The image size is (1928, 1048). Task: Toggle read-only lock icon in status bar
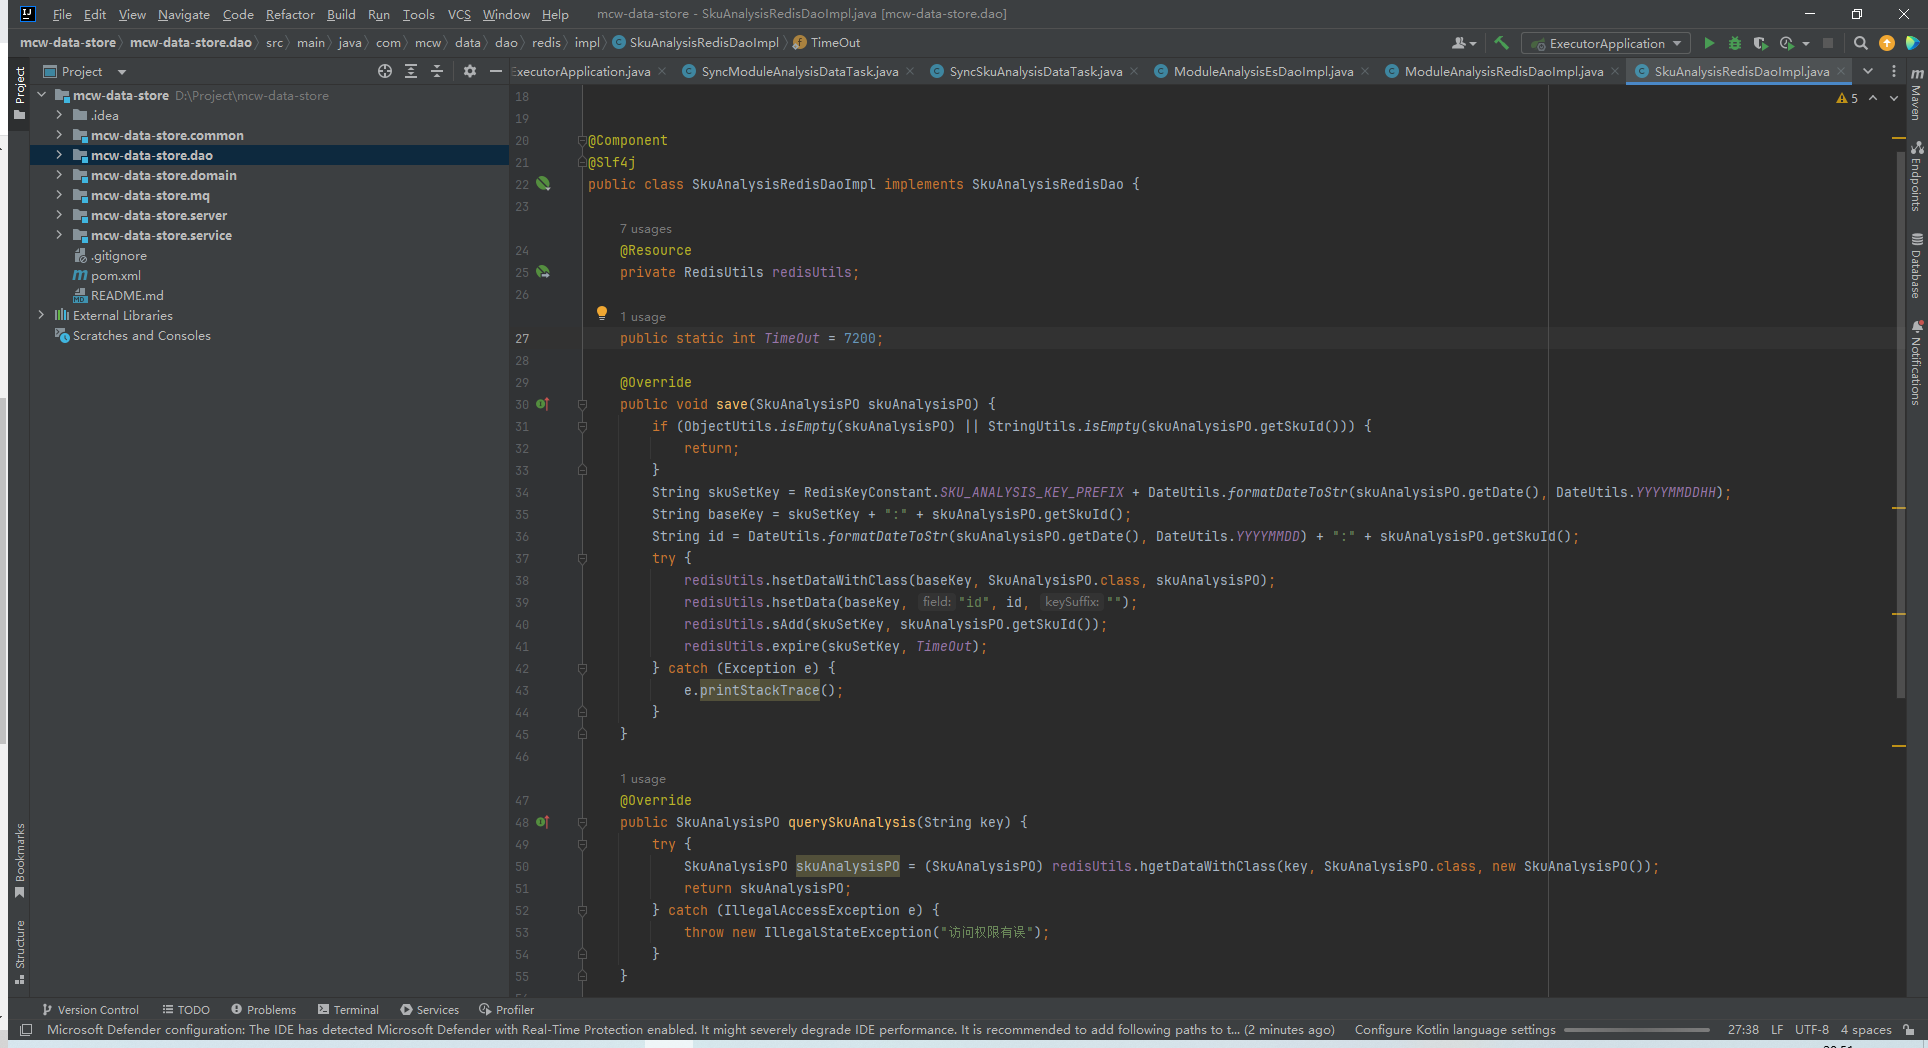tap(1909, 1030)
